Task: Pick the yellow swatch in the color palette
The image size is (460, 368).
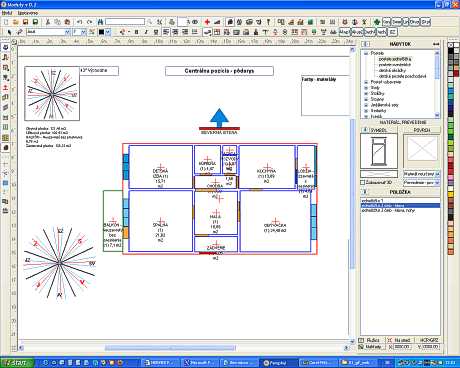Action: (451, 194)
